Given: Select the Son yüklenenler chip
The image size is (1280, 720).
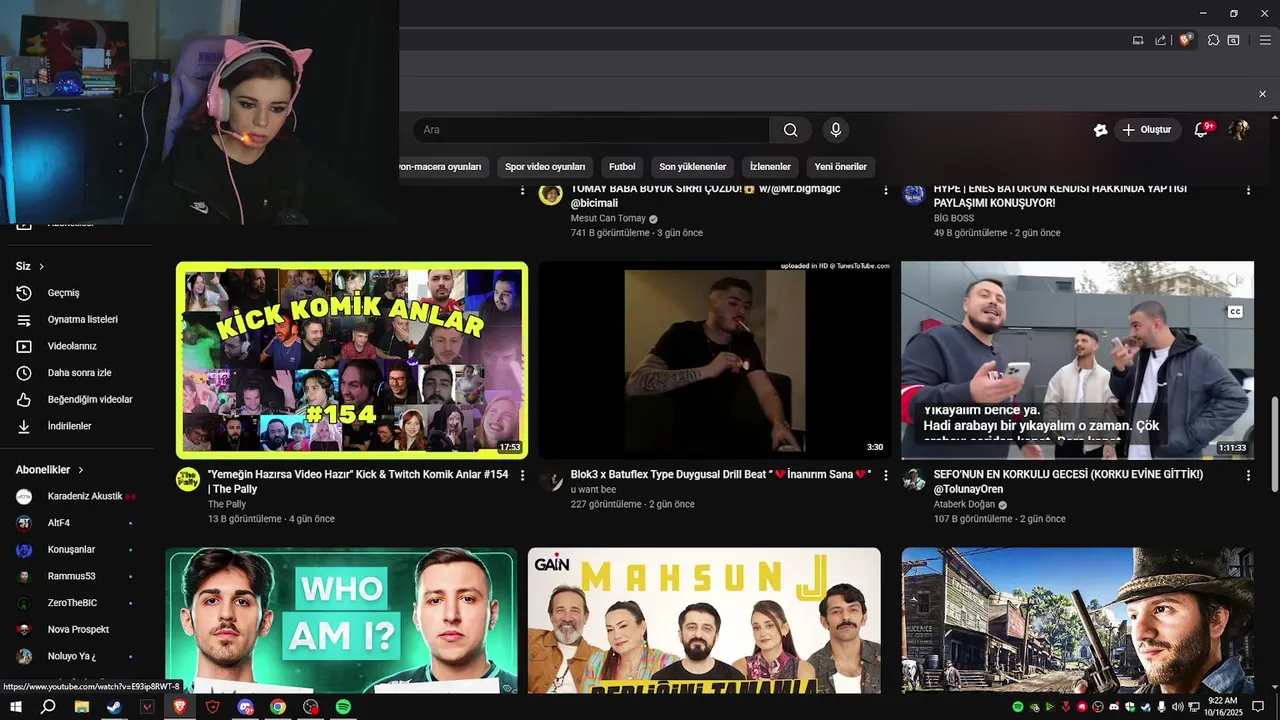Looking at the screenshot, I should [x=693, y=167].
